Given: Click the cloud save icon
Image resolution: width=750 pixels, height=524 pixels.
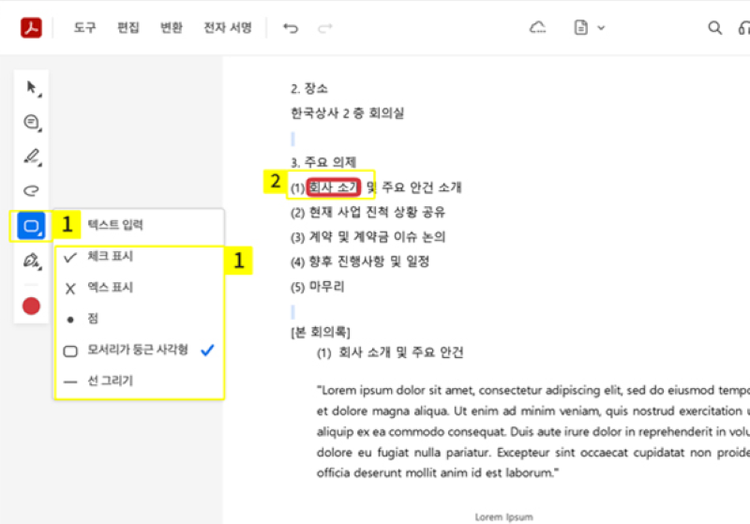Looking at the screenshot, I should pos(538,28).
